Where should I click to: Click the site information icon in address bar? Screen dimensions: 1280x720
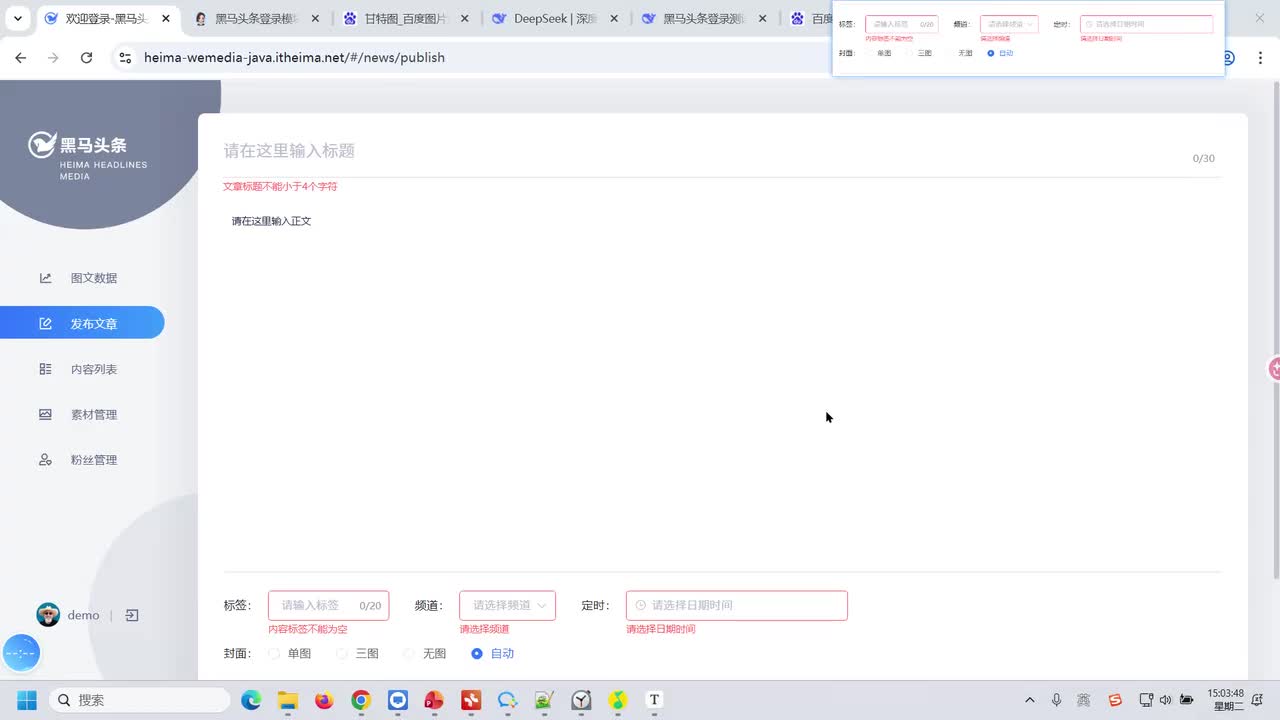[x=125, y=58]
